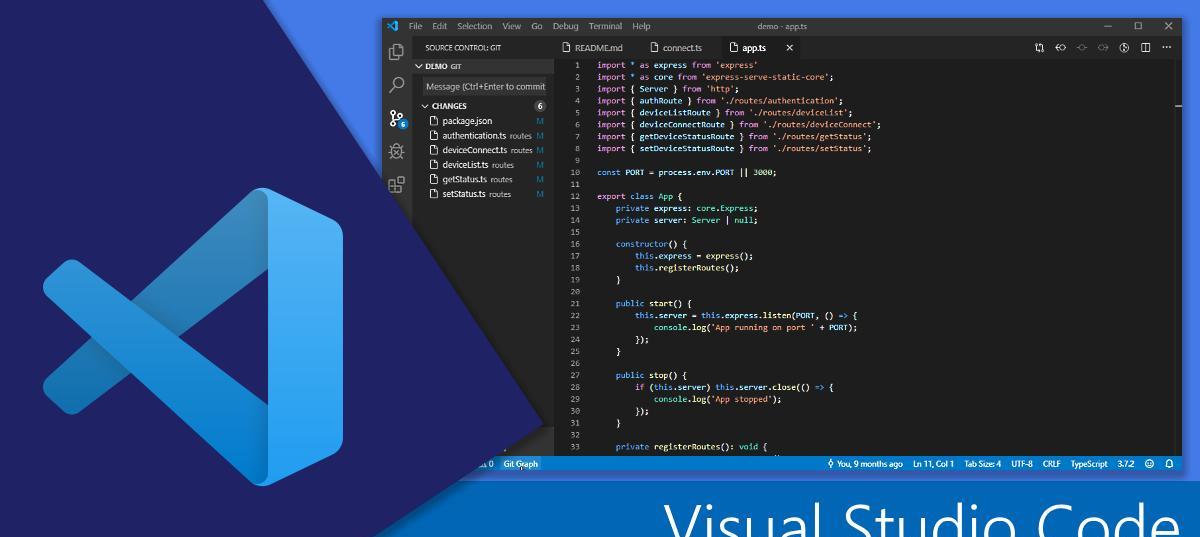Open the View menu
This screenshot has width=1200, height=537.
512,26
